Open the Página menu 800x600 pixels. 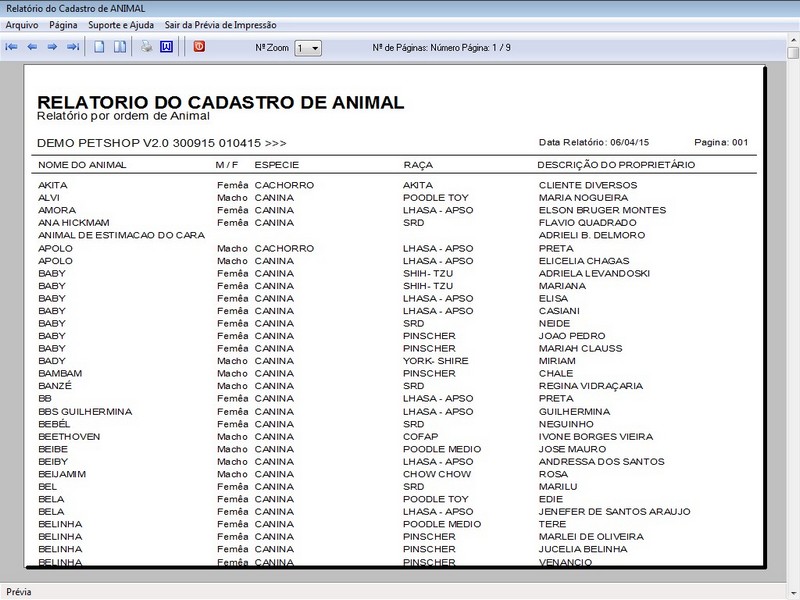pos(63,25)
